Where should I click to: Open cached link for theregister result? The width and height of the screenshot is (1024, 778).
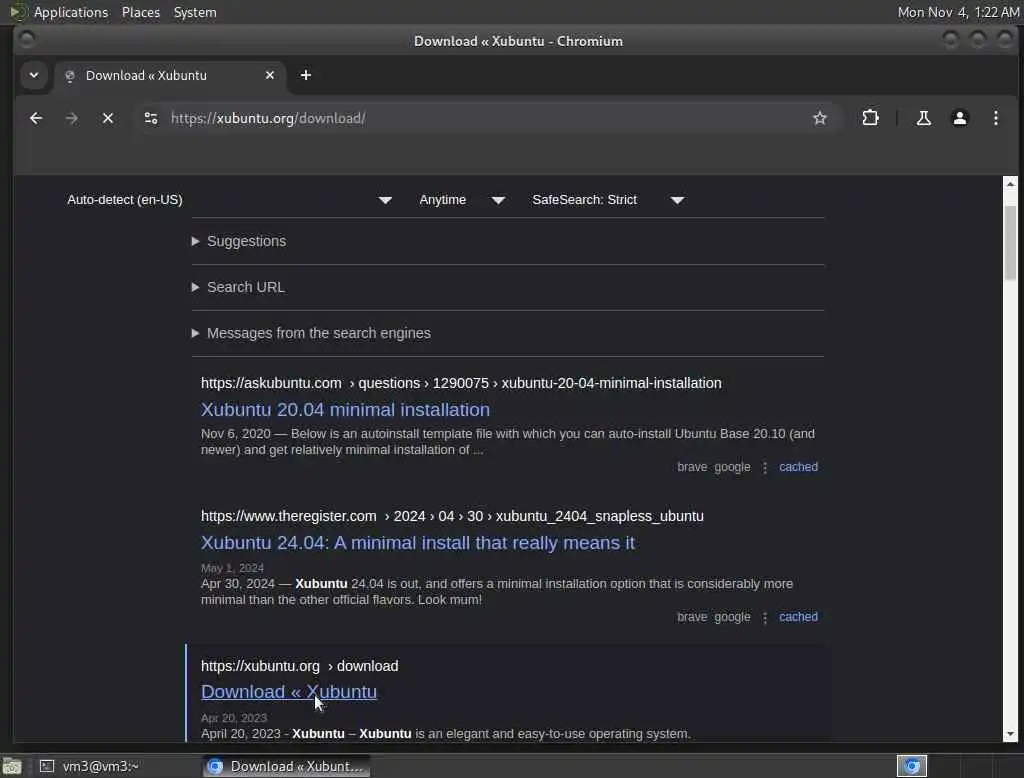point(798,617)
